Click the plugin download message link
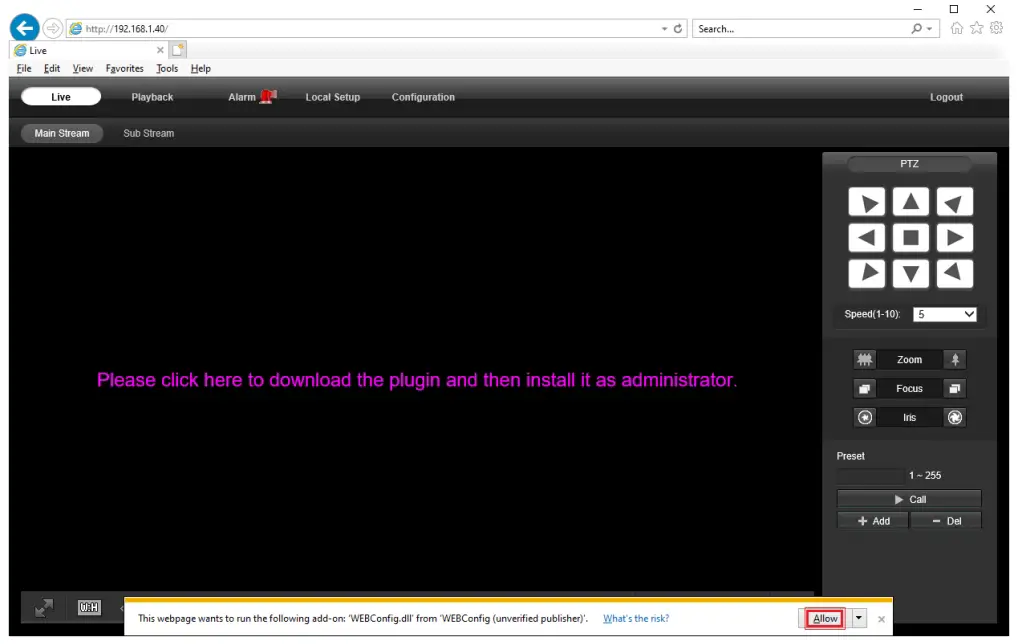 417,379
